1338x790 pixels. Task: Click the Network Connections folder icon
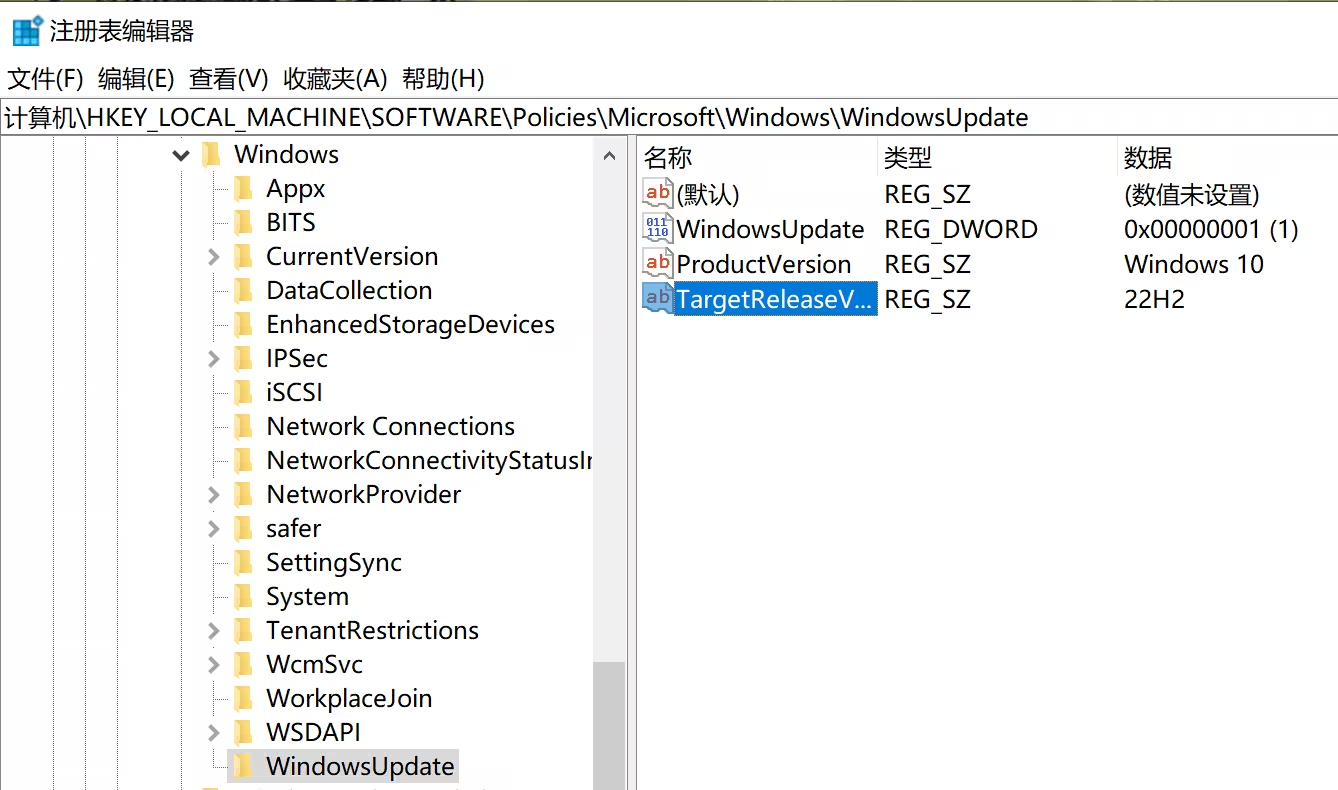point(243,426)
